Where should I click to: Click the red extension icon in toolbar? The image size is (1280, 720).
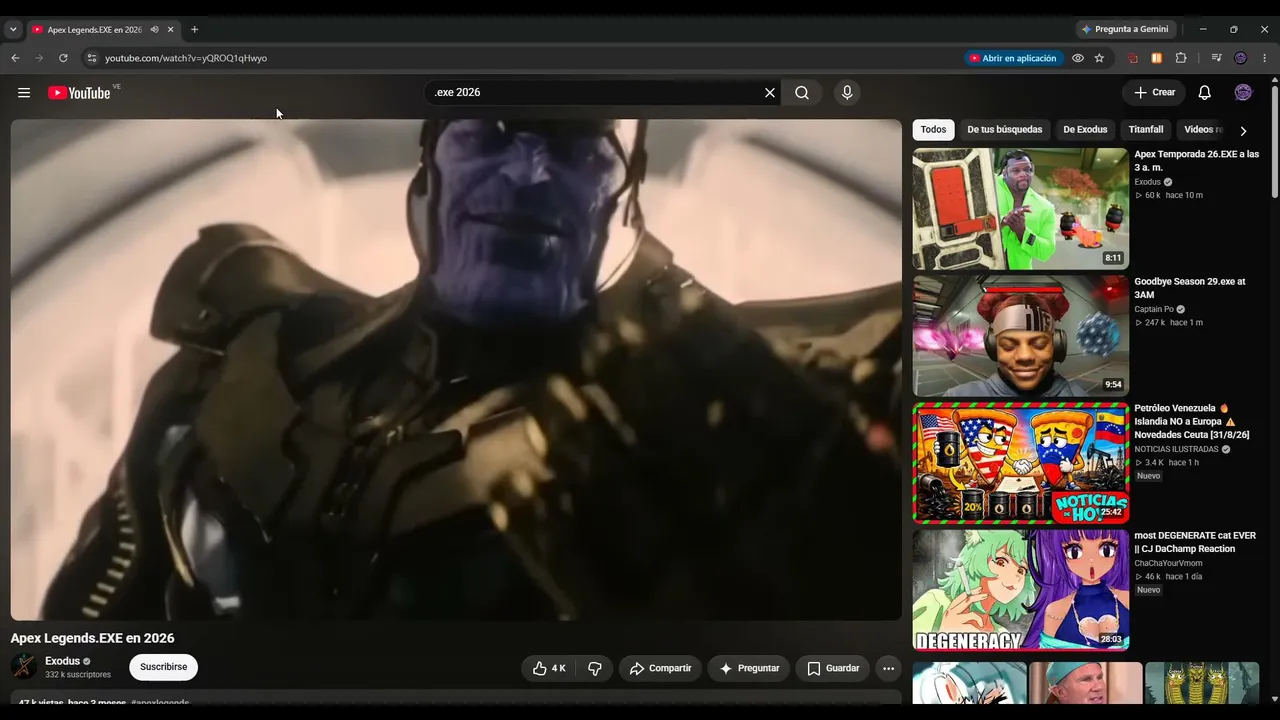point(1133,58)
